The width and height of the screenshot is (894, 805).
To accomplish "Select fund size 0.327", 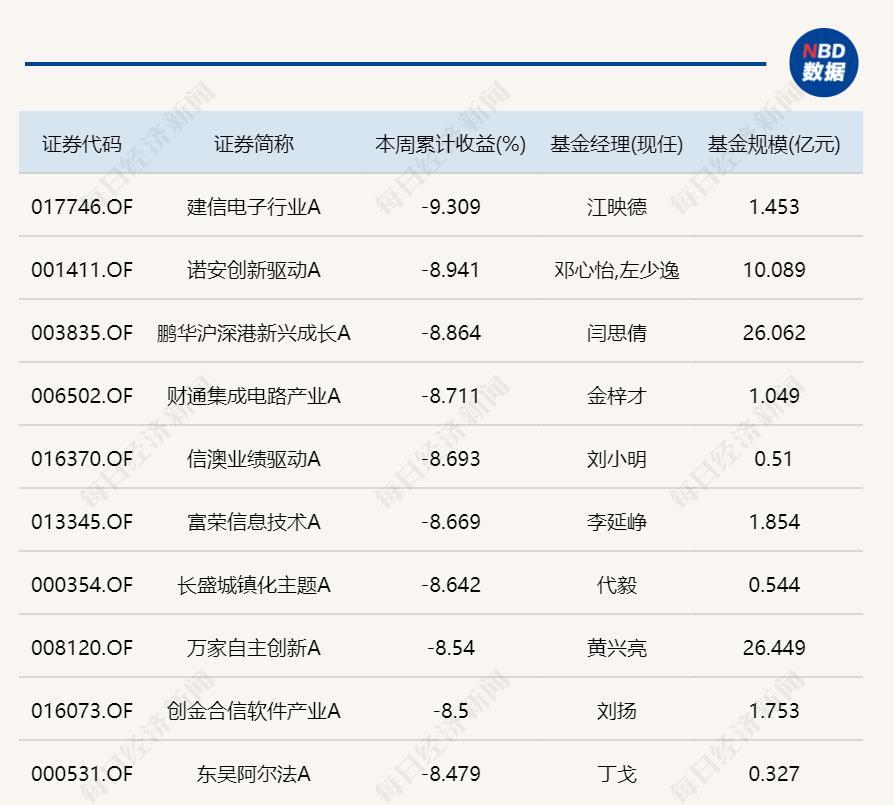I will pyautogui.click(x=774, y=774).
